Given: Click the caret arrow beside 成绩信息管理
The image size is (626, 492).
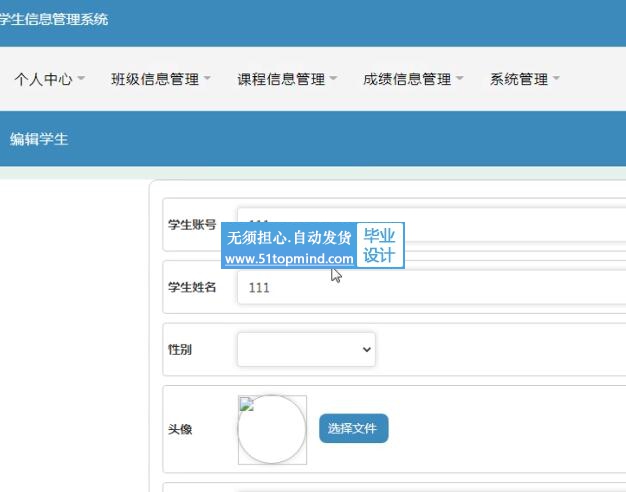Looking at the screenshot, I should pos(460,79).
